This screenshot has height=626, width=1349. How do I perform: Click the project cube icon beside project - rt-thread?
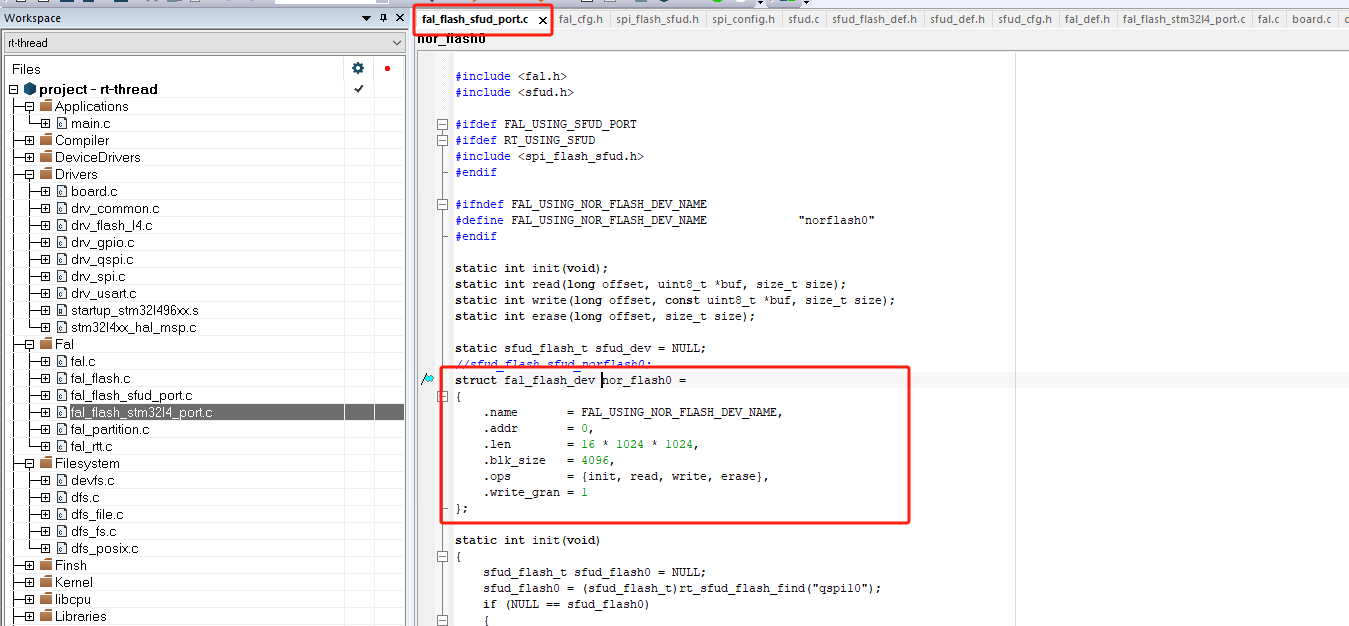tap(30, 89)
